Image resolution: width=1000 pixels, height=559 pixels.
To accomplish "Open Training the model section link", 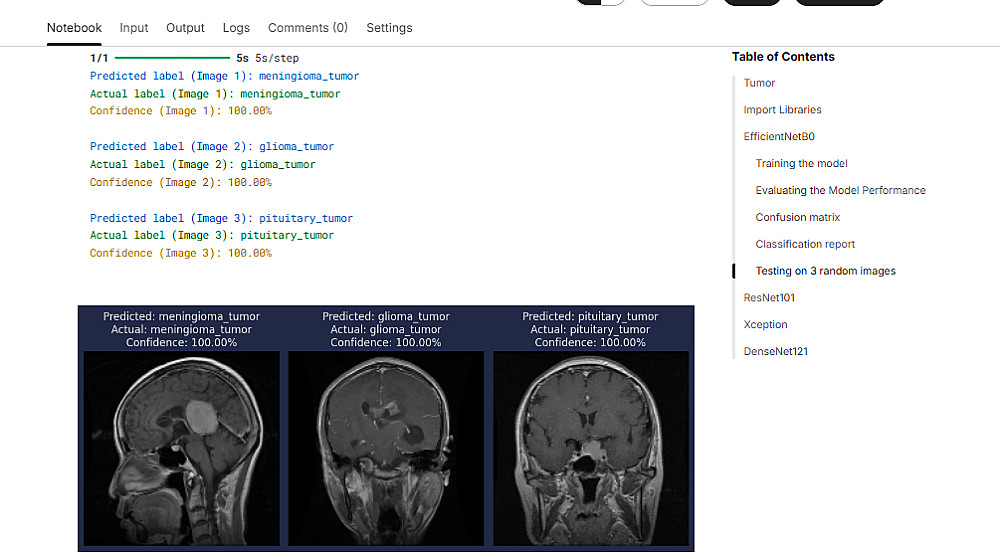I will pyautogui.click(x=801, y=164).
